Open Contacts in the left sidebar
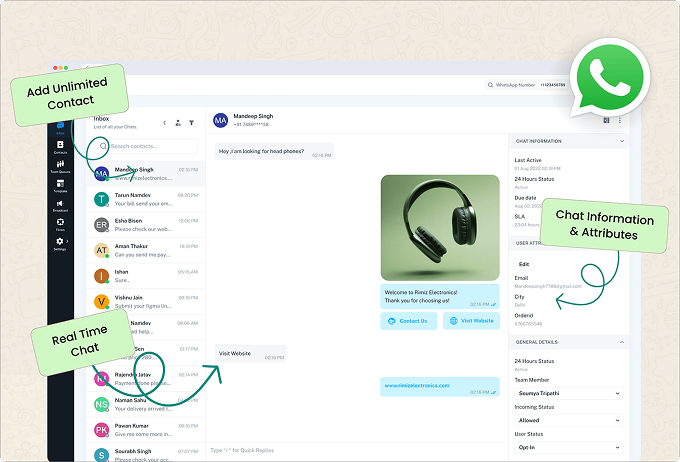The width and height of the screenshot is (680, 462). click(x=60, y=147)
